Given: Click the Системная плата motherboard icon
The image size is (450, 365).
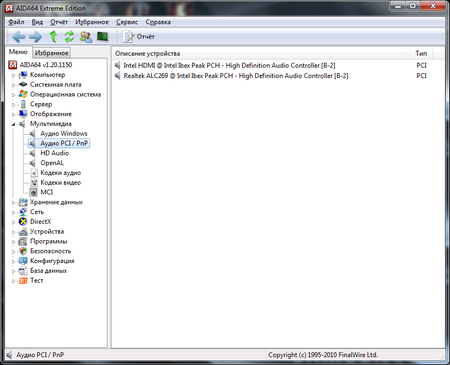Looking at the screenshot, I should pos(23,84).
